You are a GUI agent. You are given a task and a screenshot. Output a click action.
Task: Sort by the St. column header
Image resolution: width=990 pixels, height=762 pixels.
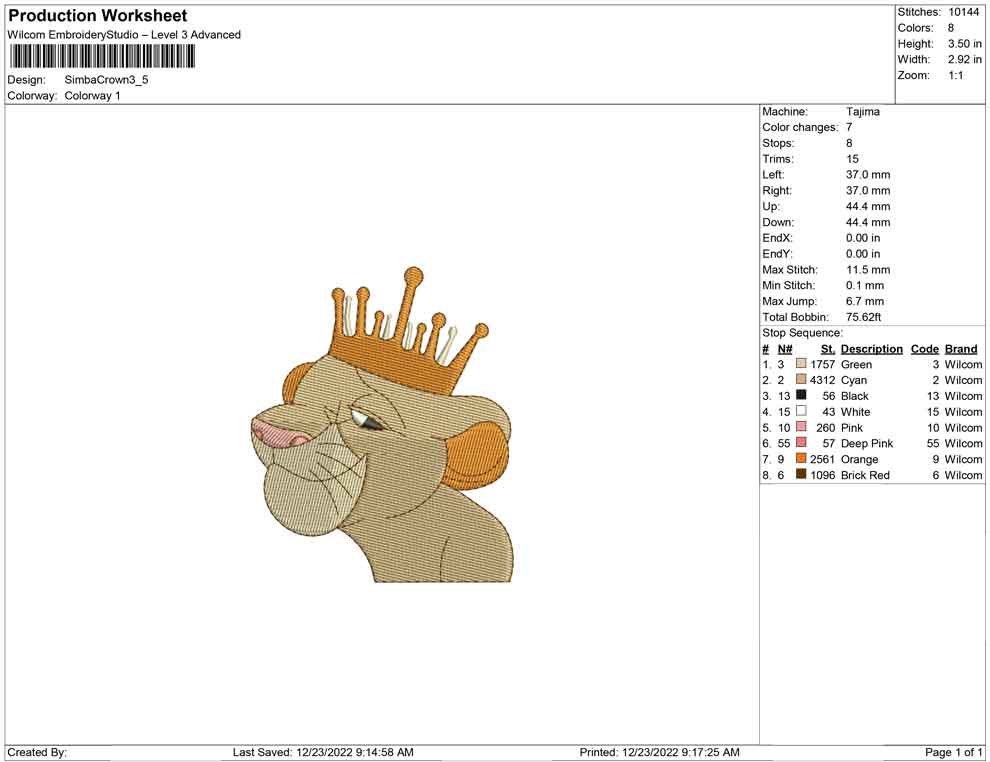pos(827,349)
